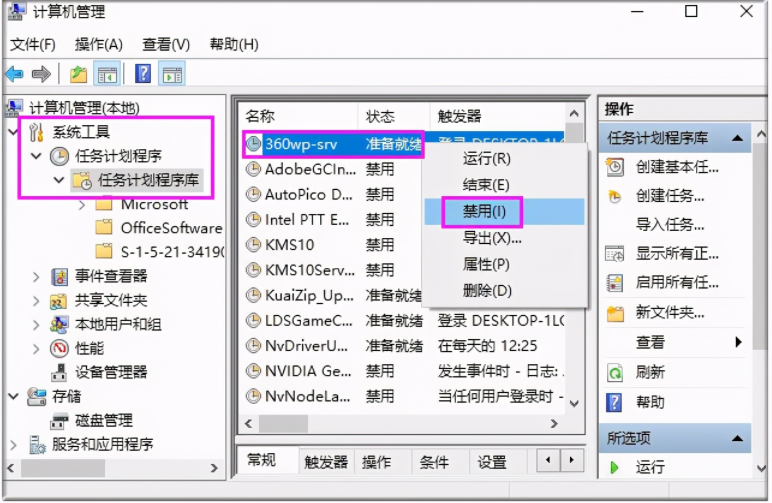Click the task list vertical scrollbar down arrow
This screenshot has height=503, width=772.
point(574,402)
